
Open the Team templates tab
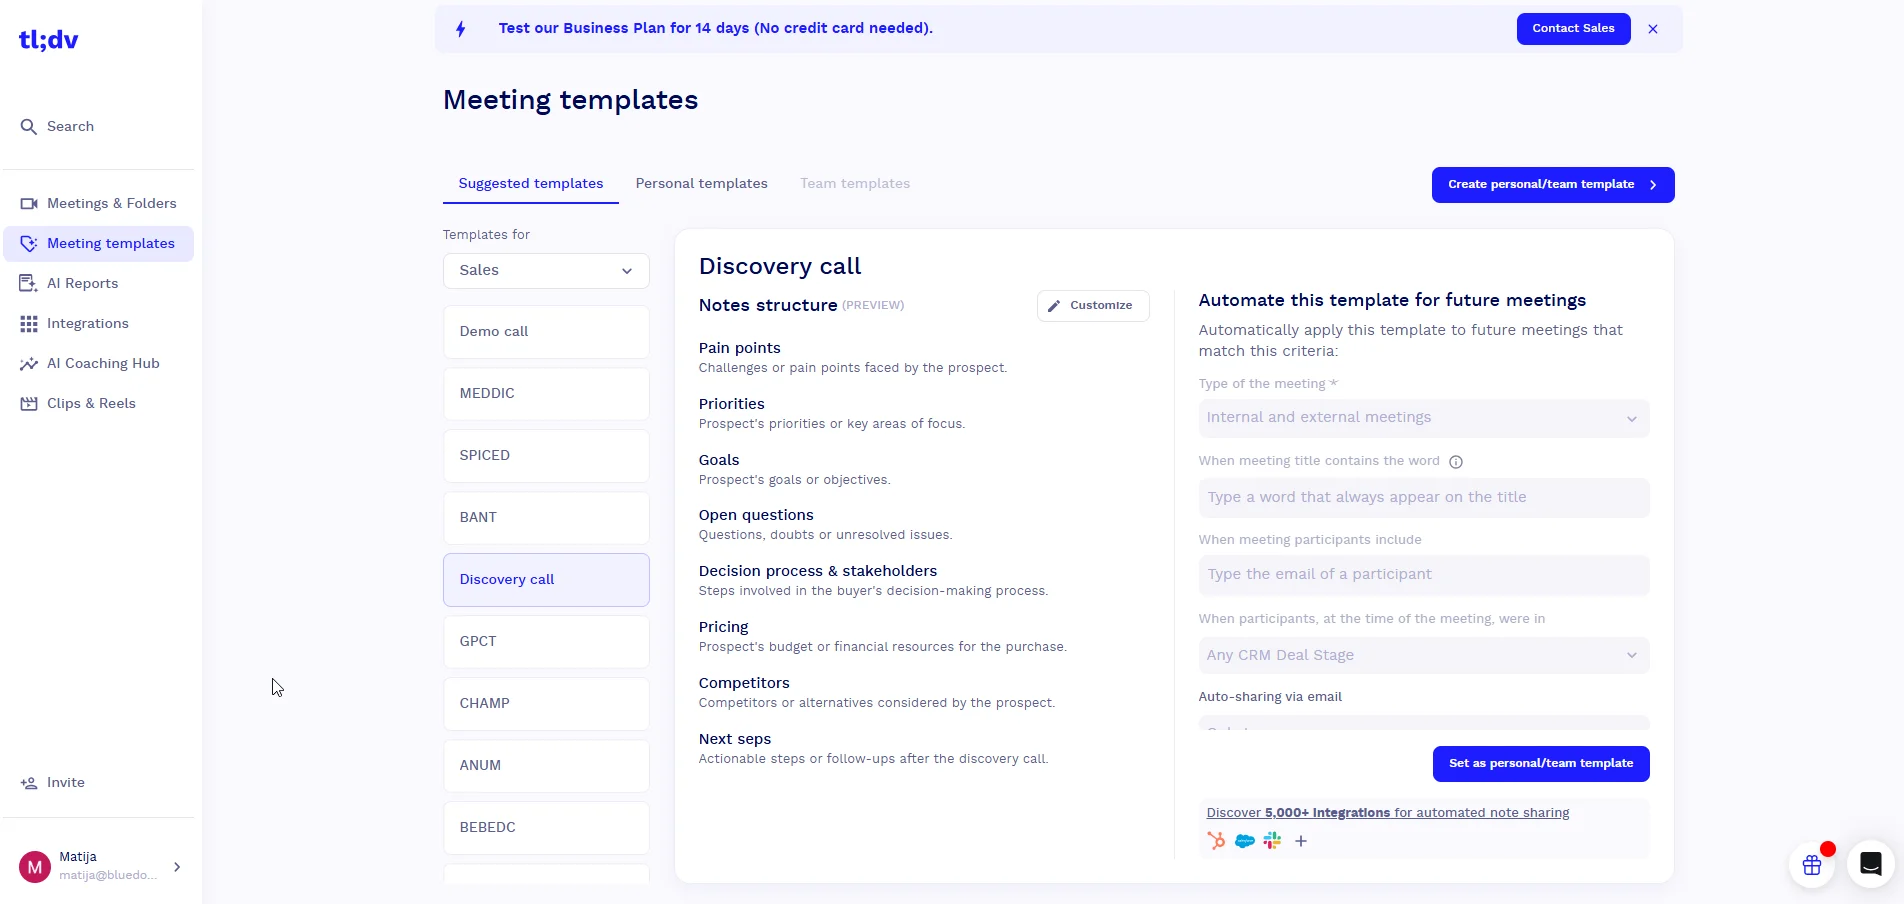tap(854, 184)
